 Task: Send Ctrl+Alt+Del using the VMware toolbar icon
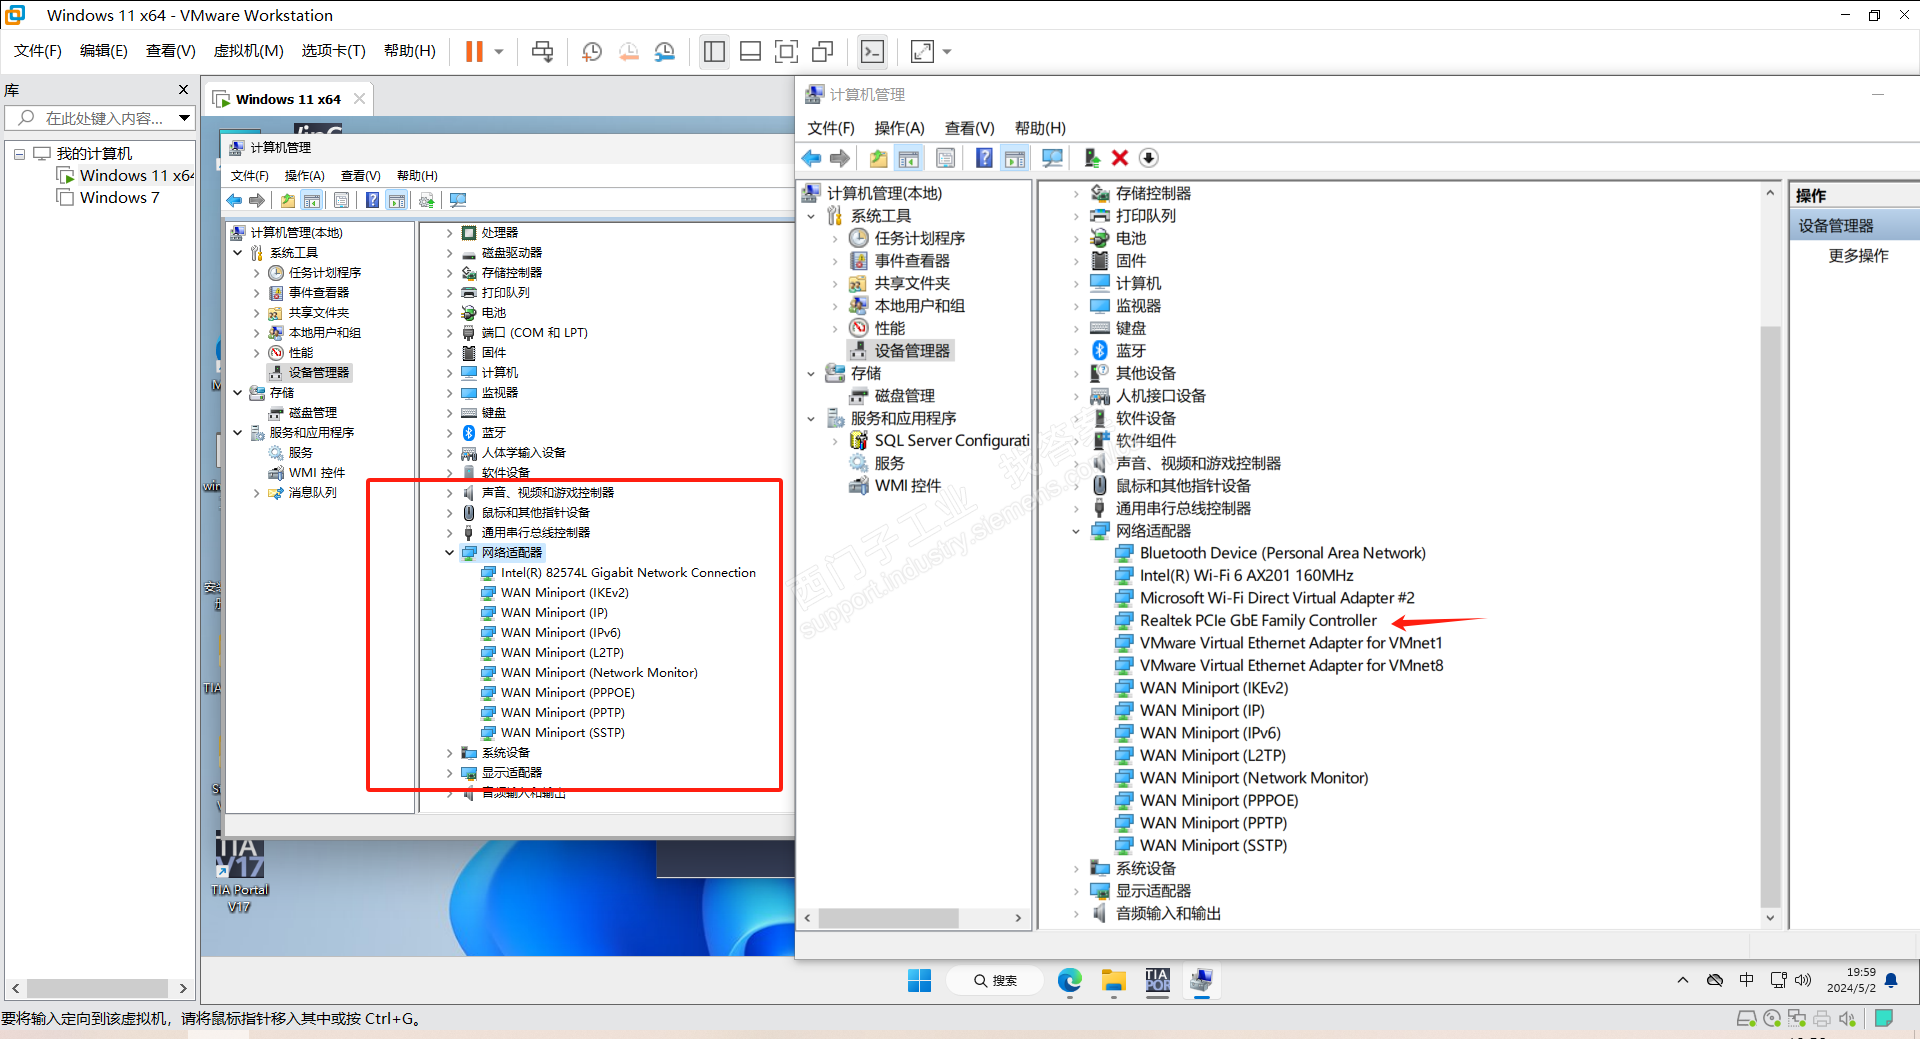(x=542, y=52)
